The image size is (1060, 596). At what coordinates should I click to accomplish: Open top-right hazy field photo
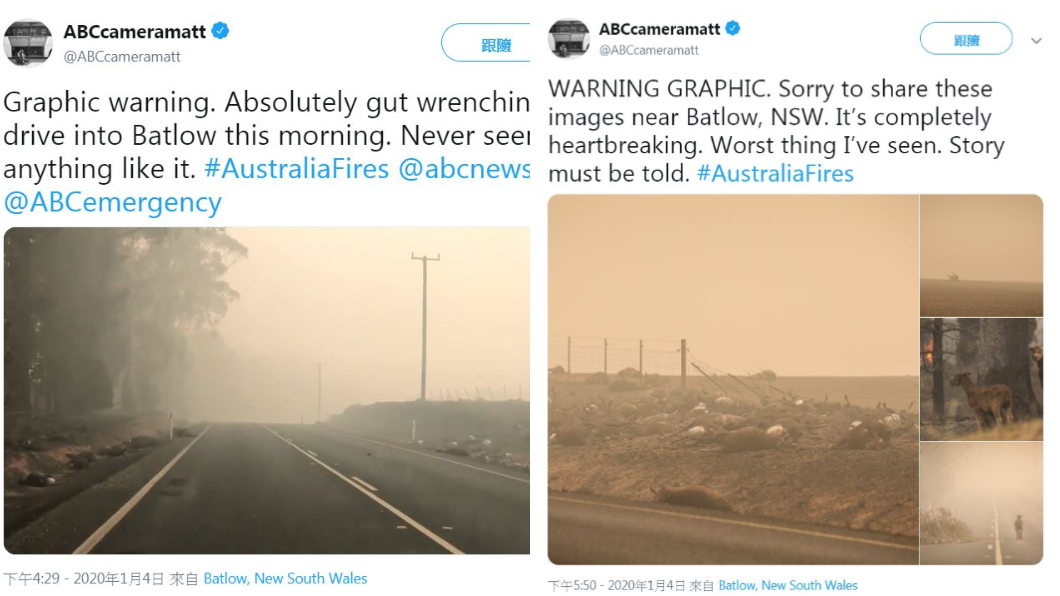tap(982, 255)
